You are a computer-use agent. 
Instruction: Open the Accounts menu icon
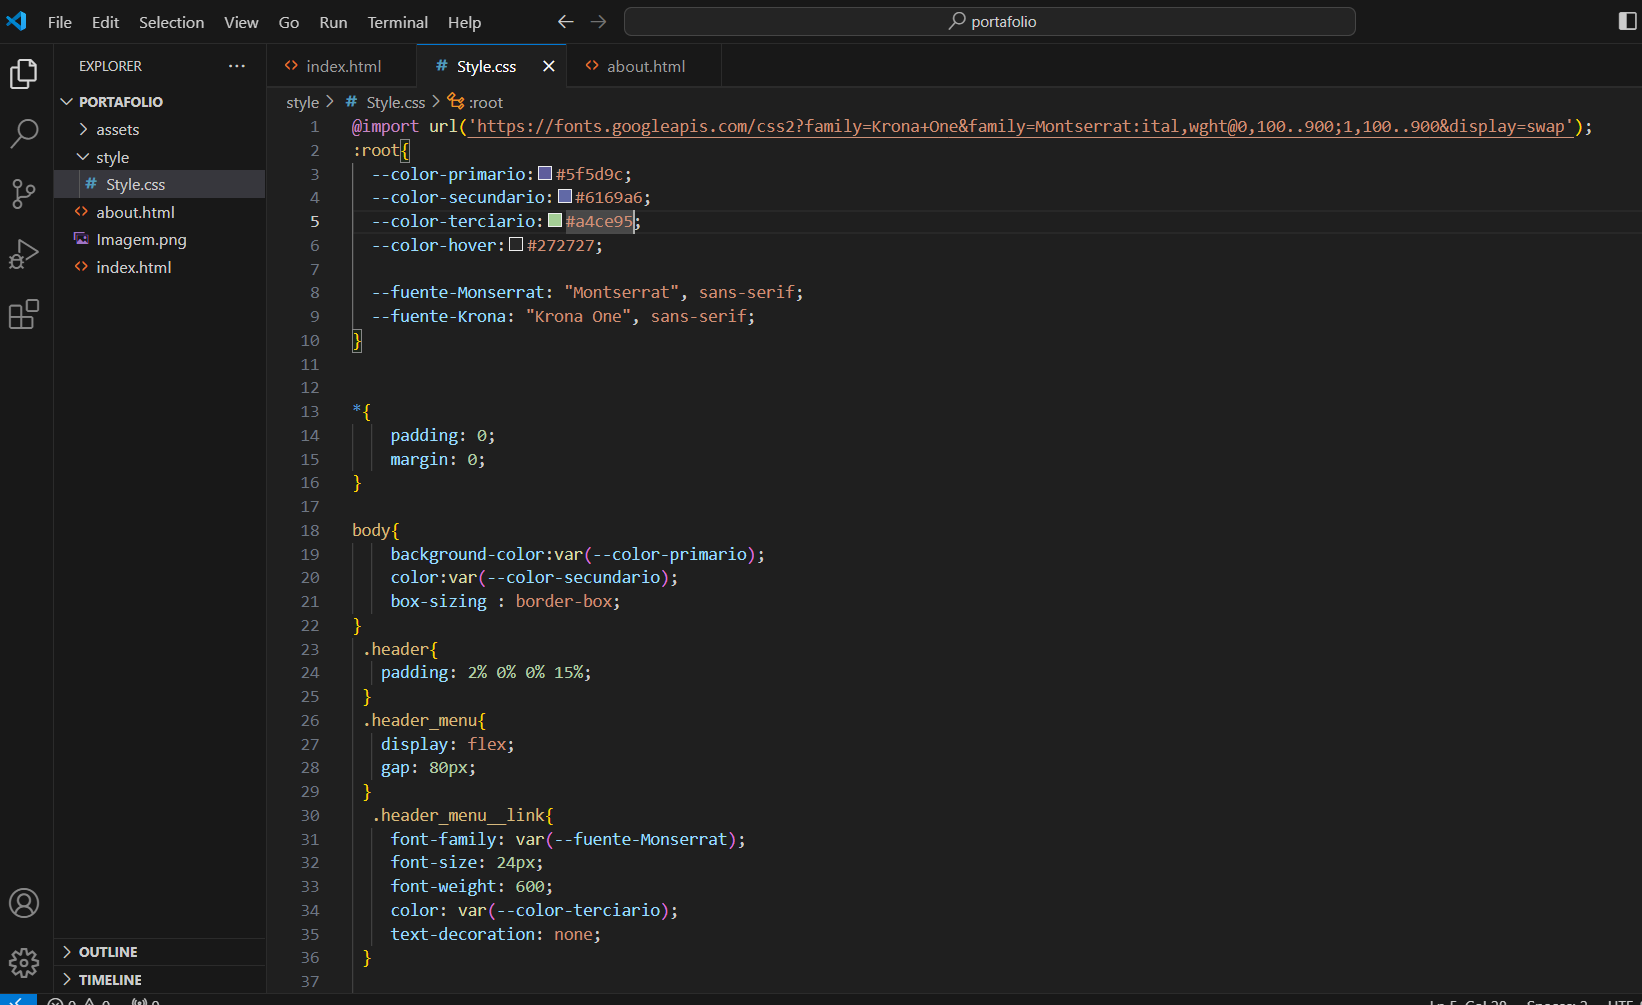click(x=24, y=903)
